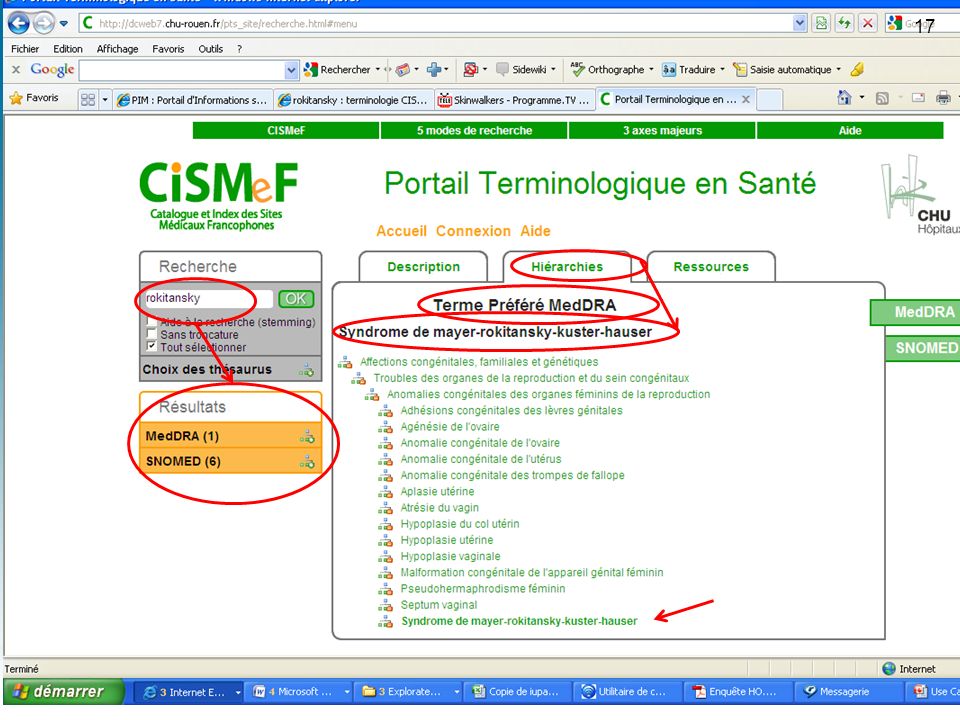Toggle the Sans troncature checkbox
960x720 pixels.
[151, 334]
